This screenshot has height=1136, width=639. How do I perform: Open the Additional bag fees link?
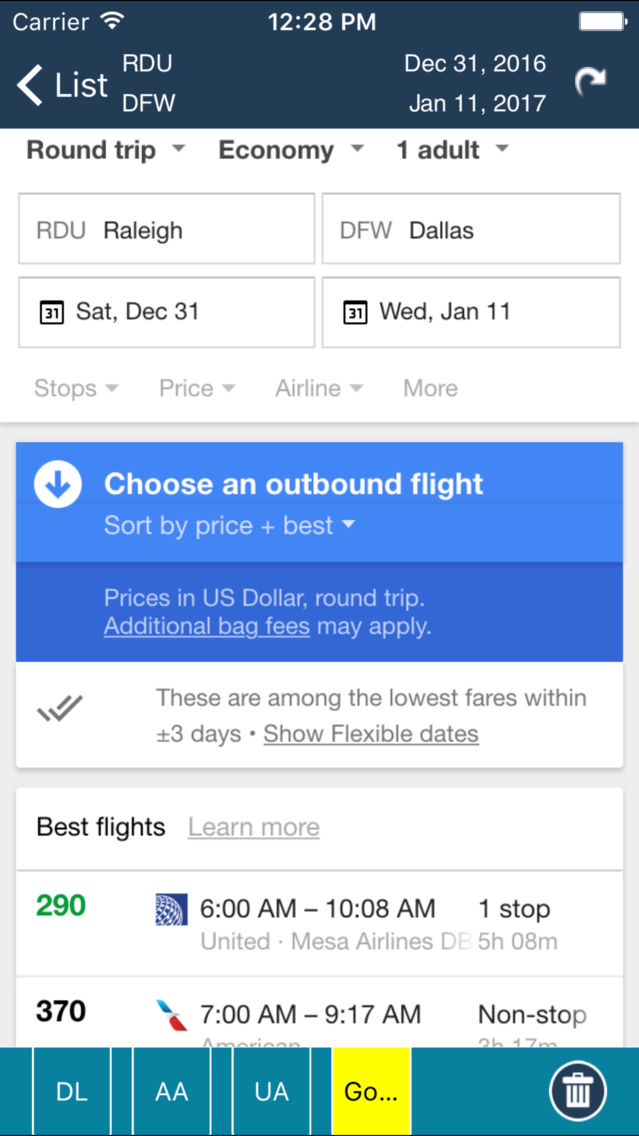207,627
